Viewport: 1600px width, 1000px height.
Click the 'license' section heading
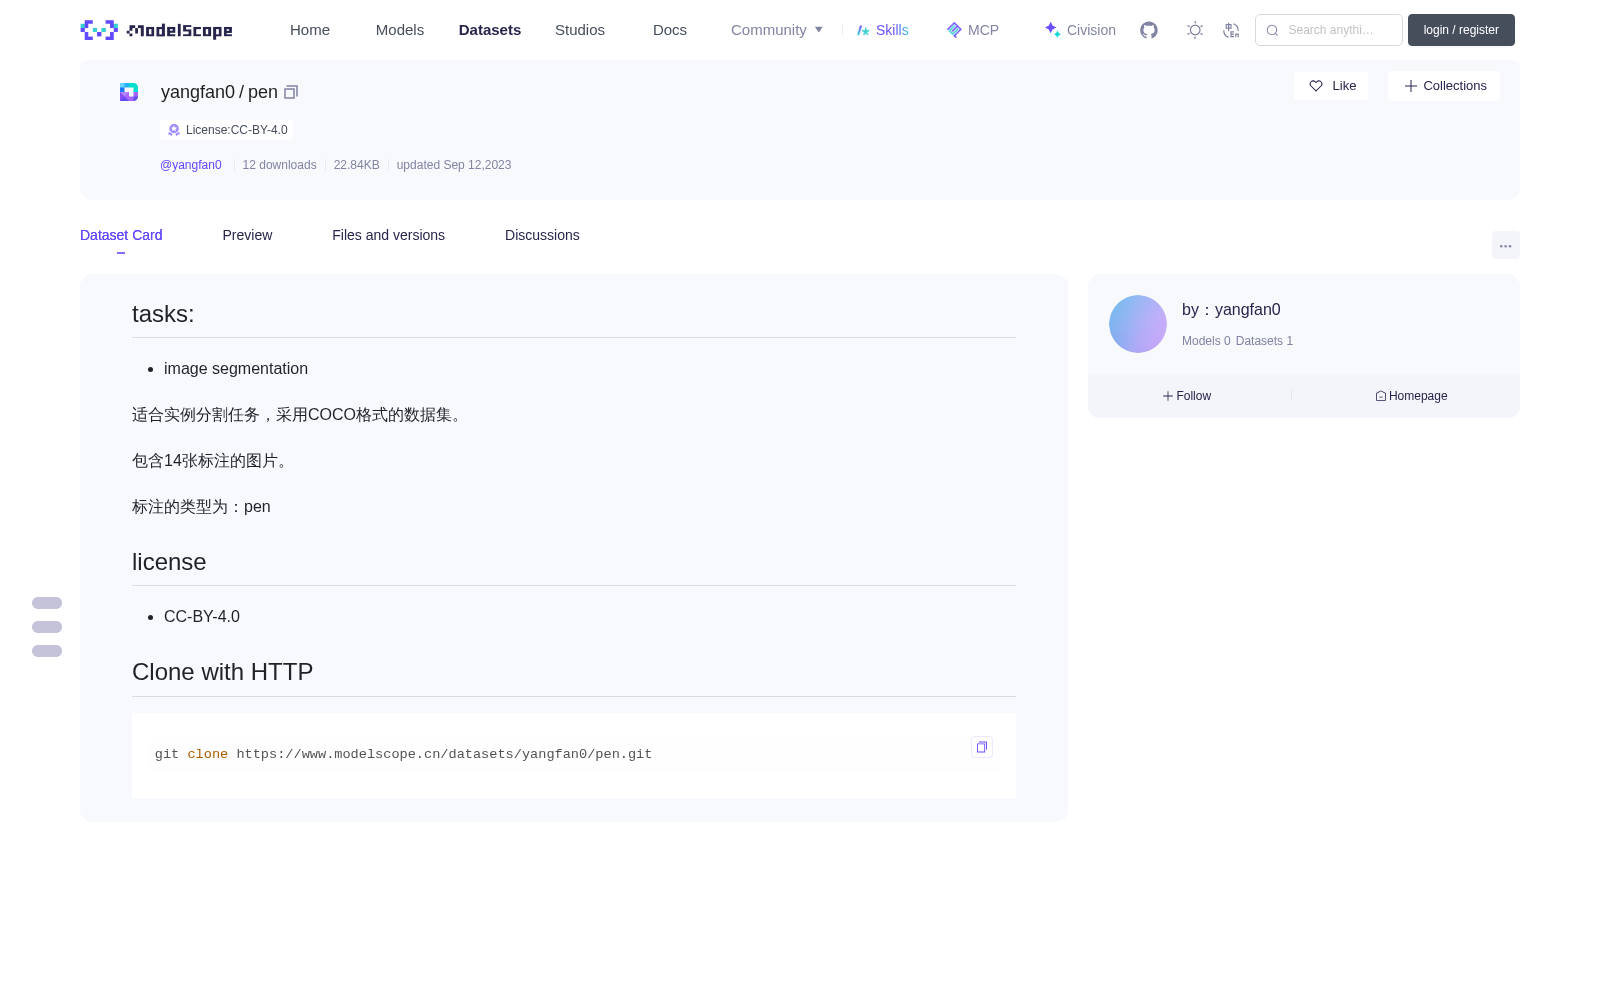pyautogui.click(x=169, y=562)
